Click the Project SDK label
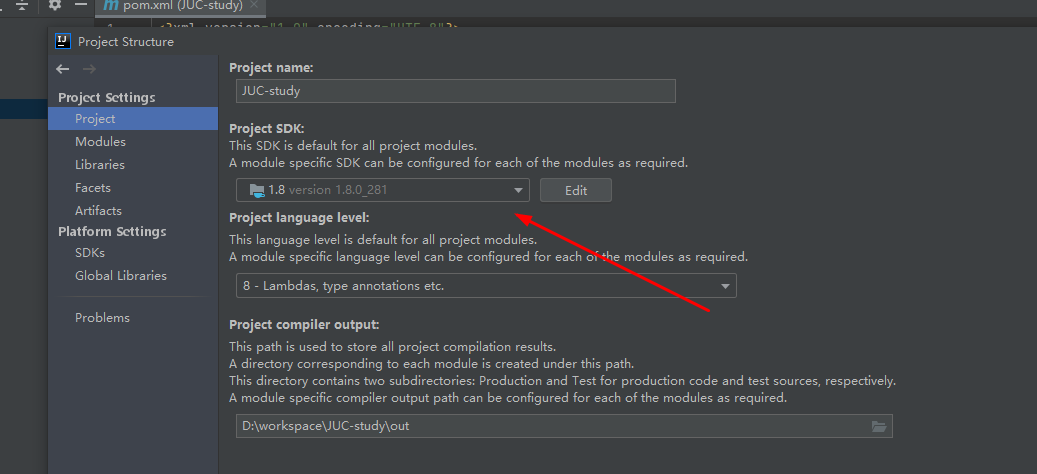The image size is (1037, 474). pos(267,129)
